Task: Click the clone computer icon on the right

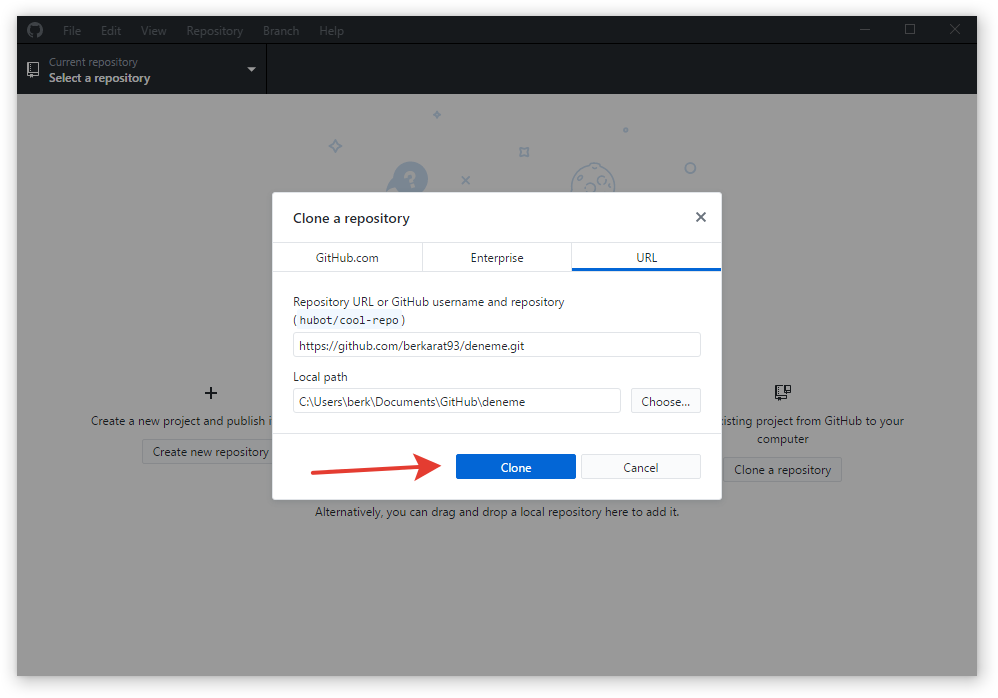Action: click(x=783, y=392)
